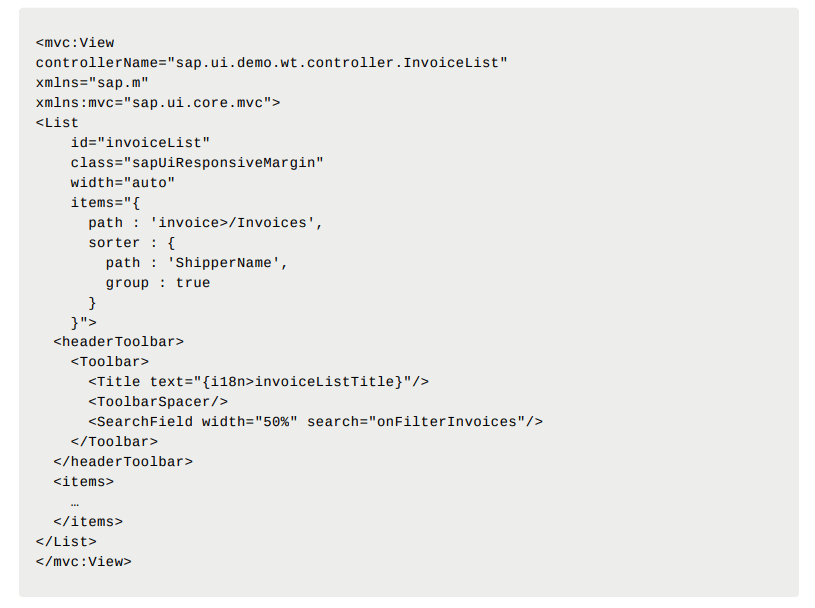Click the width="auto" attribute line
815x608 pixels.
click(x=122, y=183)
